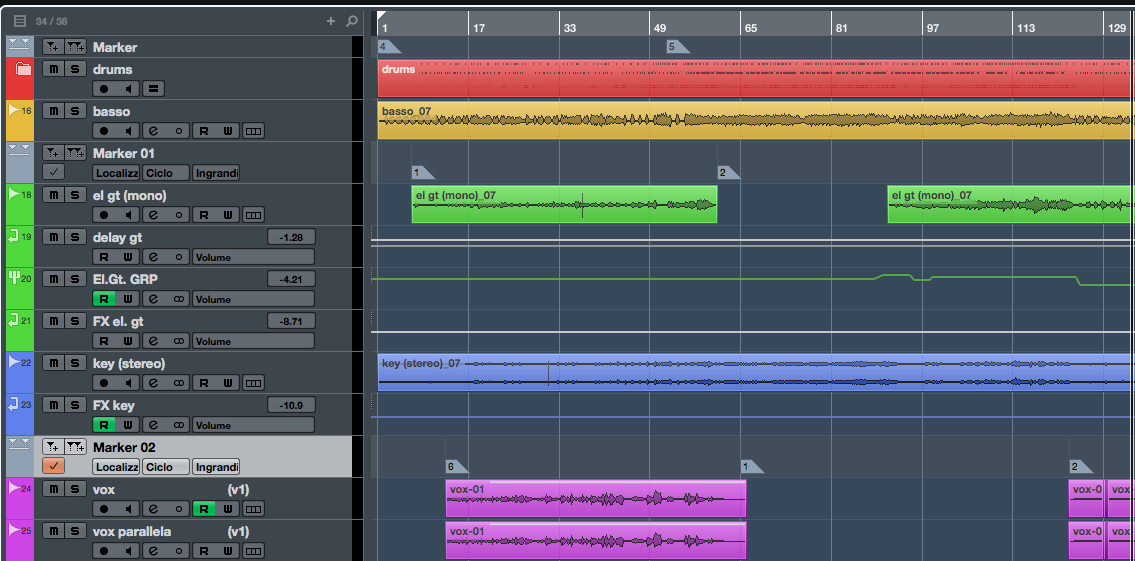Click bar 65 on the ruler
The image size is (1135, 561).
tap(751, 28)
